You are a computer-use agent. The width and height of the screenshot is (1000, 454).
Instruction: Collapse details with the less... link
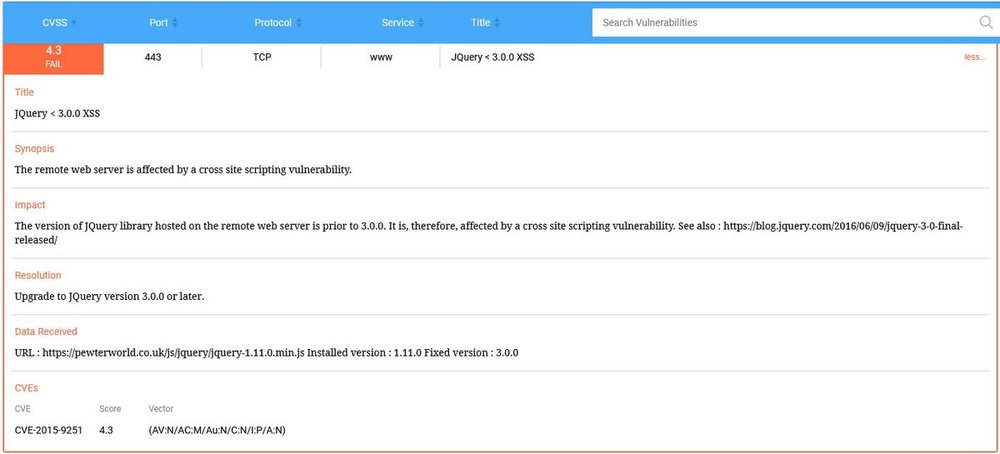[x=974, y=58]
